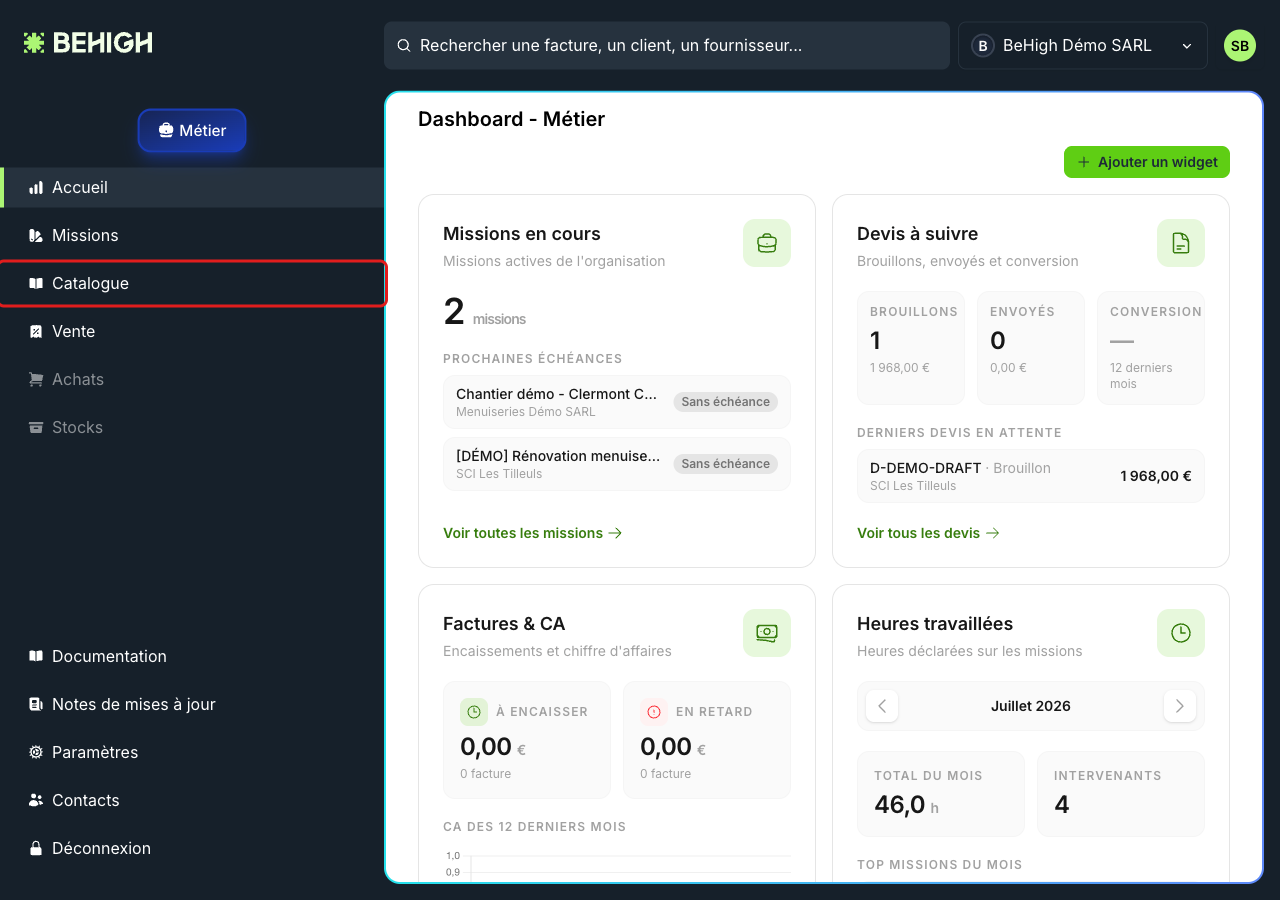Click the À encaisser green clock icon
The height and width of the screenshot is (900, 1280).
[x=474, y=712]
